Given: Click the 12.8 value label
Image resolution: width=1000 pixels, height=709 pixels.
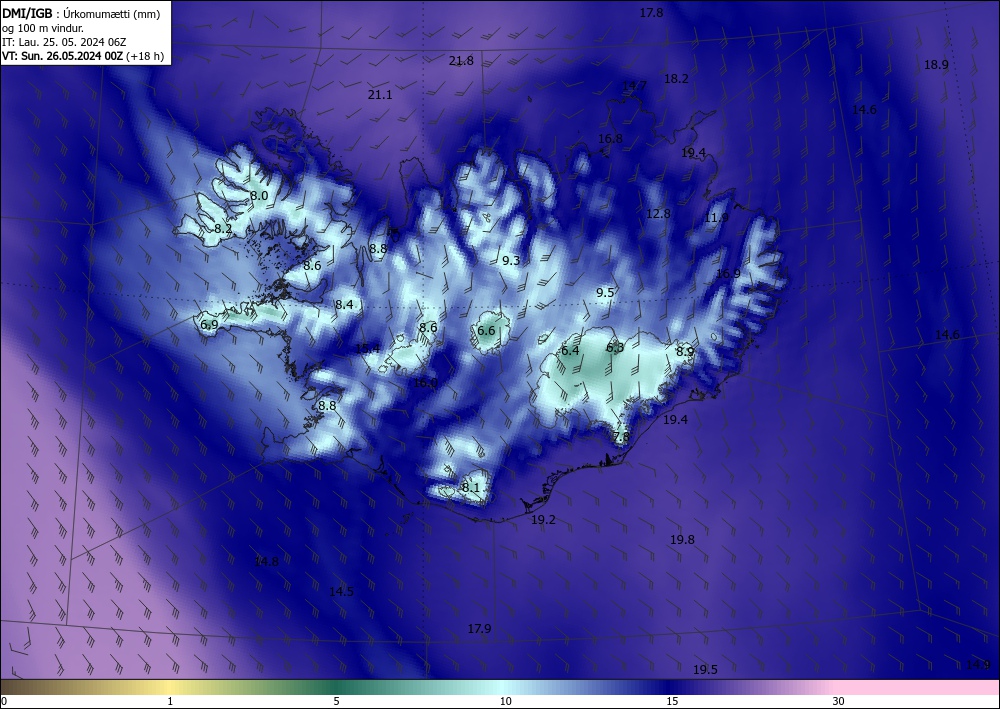Looking at the screenshot, I should pyautogui.click(x=658, y=214).
